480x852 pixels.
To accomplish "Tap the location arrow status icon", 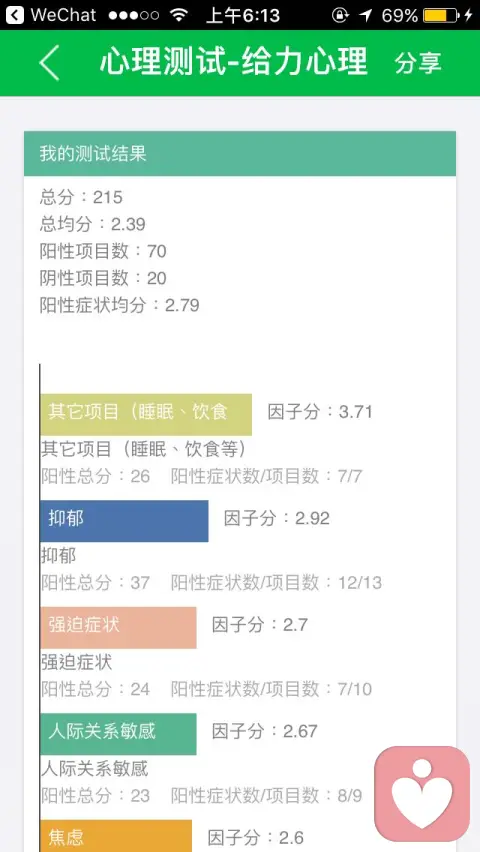I will [x=366, y=15].
